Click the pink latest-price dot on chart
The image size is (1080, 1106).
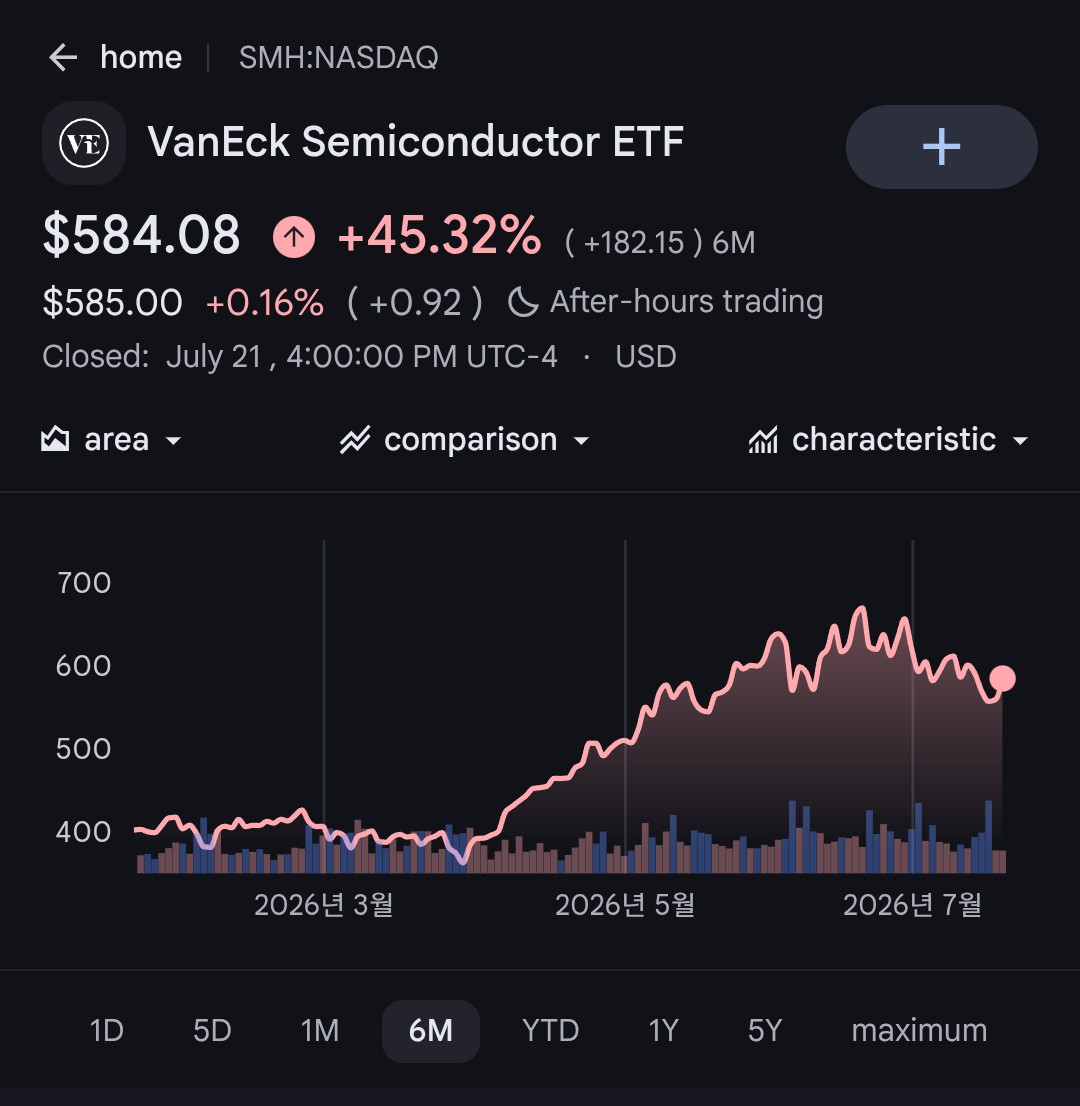click(1002, 679)
